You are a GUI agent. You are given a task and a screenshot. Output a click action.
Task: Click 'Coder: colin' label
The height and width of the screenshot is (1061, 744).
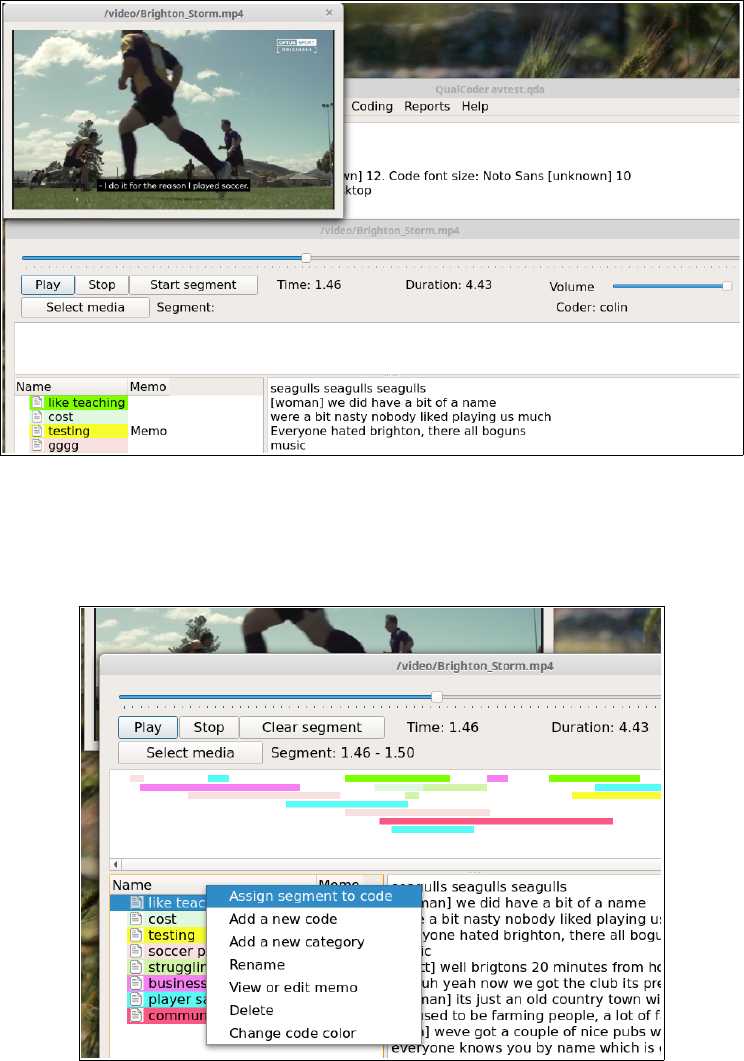click(x=592, y=307)
